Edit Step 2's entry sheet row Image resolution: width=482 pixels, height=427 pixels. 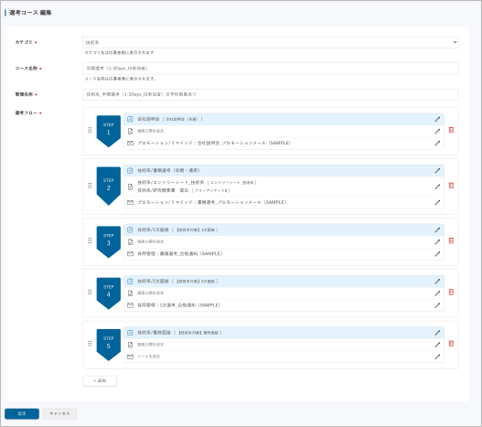point(437,186)
